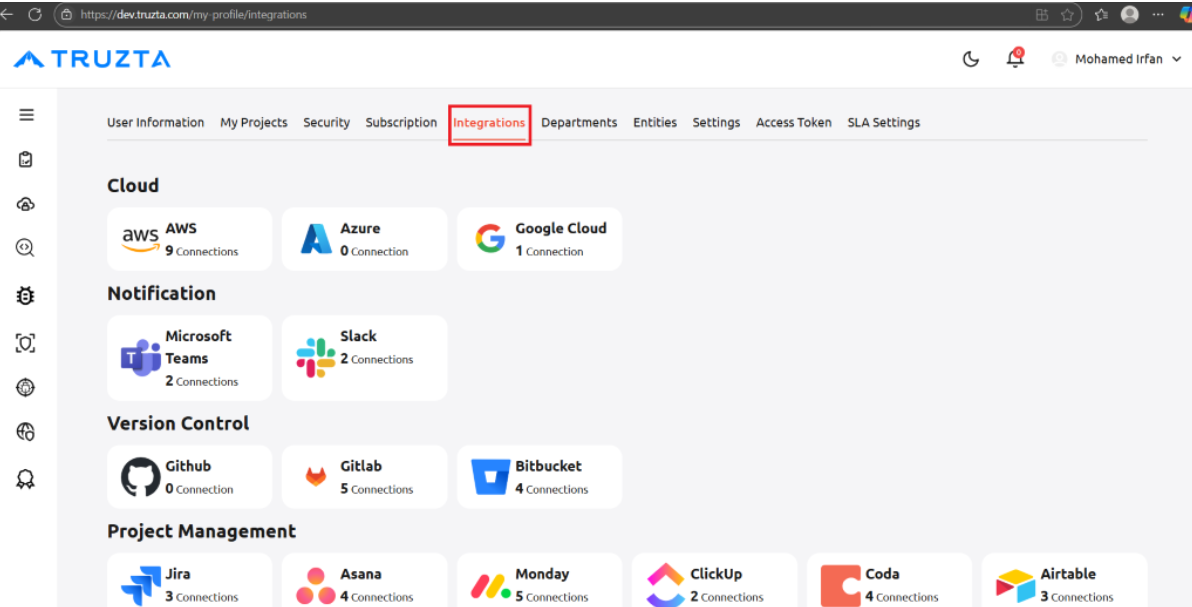Image resolution: width=1192 pixels, height=607 pixels.
Task: Open the globe shield sidebar icon
Action: pos(25,432)
